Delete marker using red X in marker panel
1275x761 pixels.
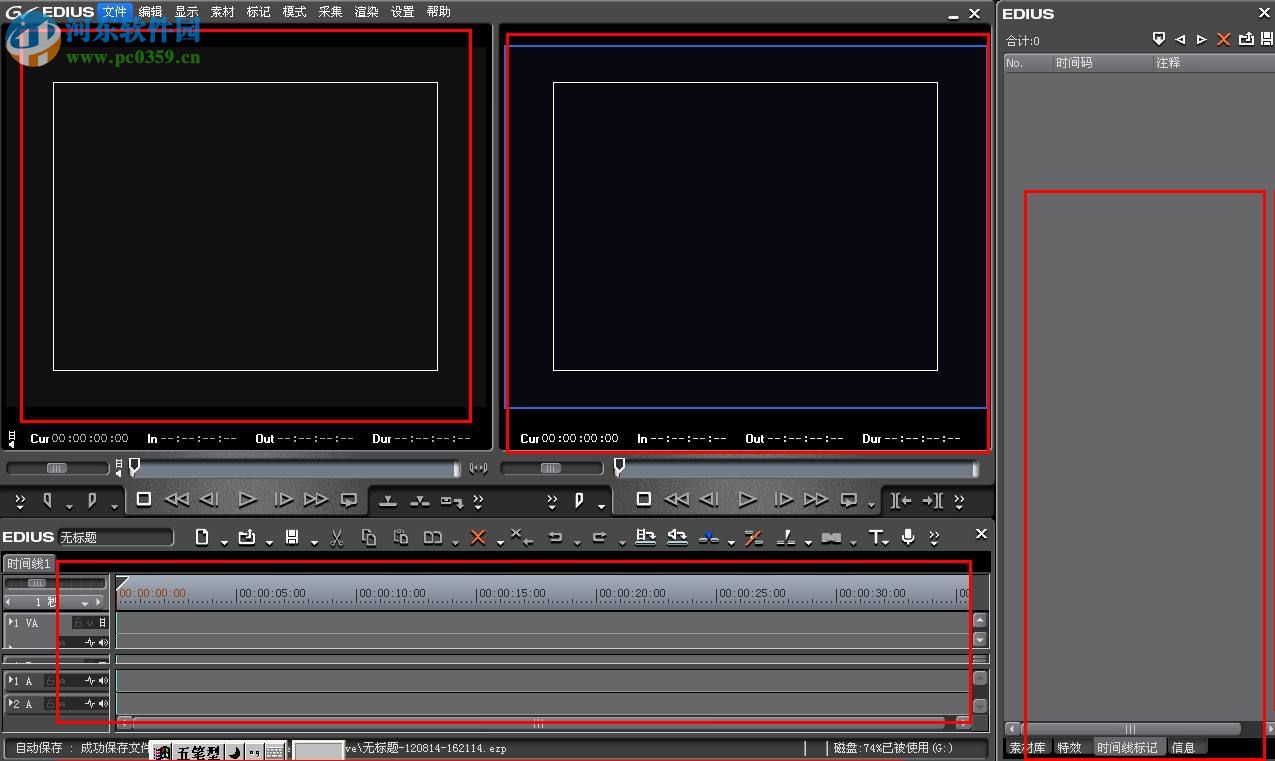click(1223, 39)
